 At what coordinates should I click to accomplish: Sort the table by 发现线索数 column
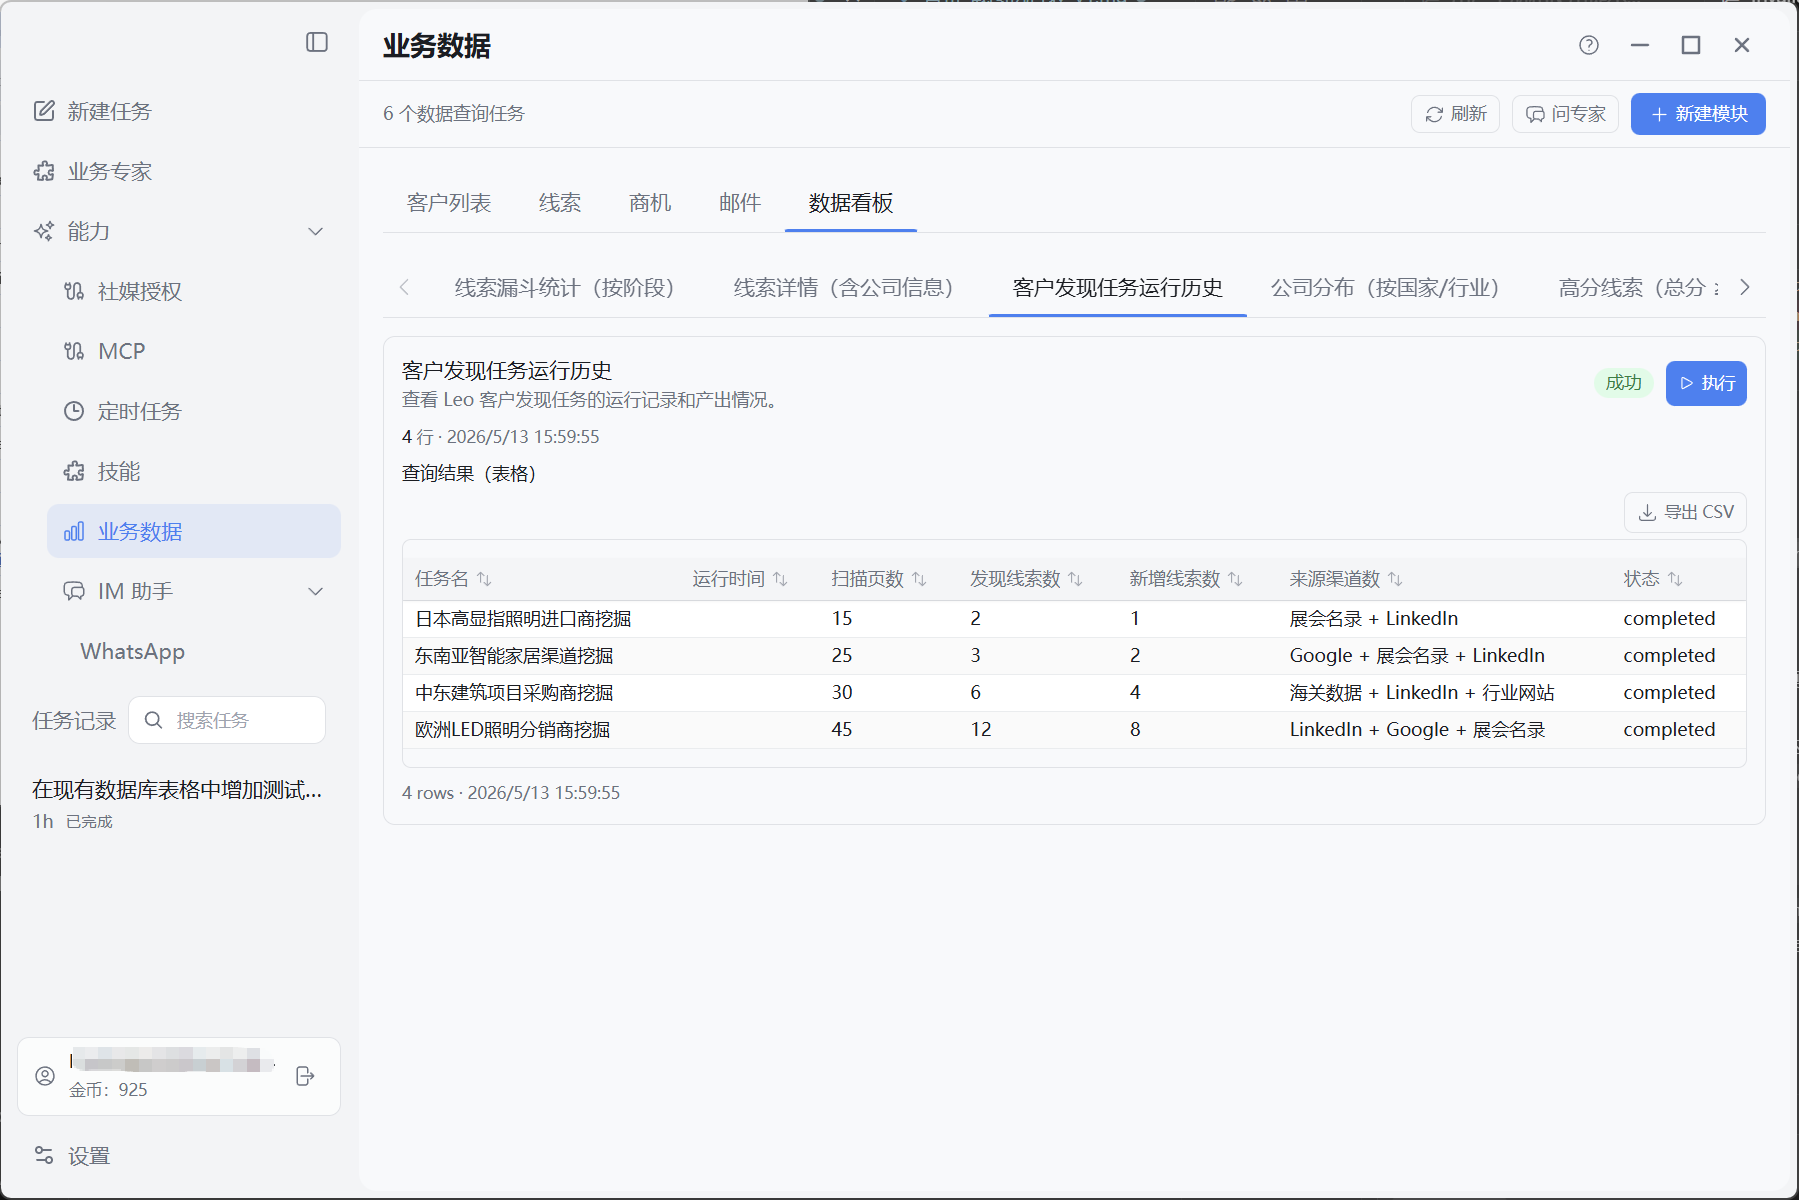pos(1075,579)
